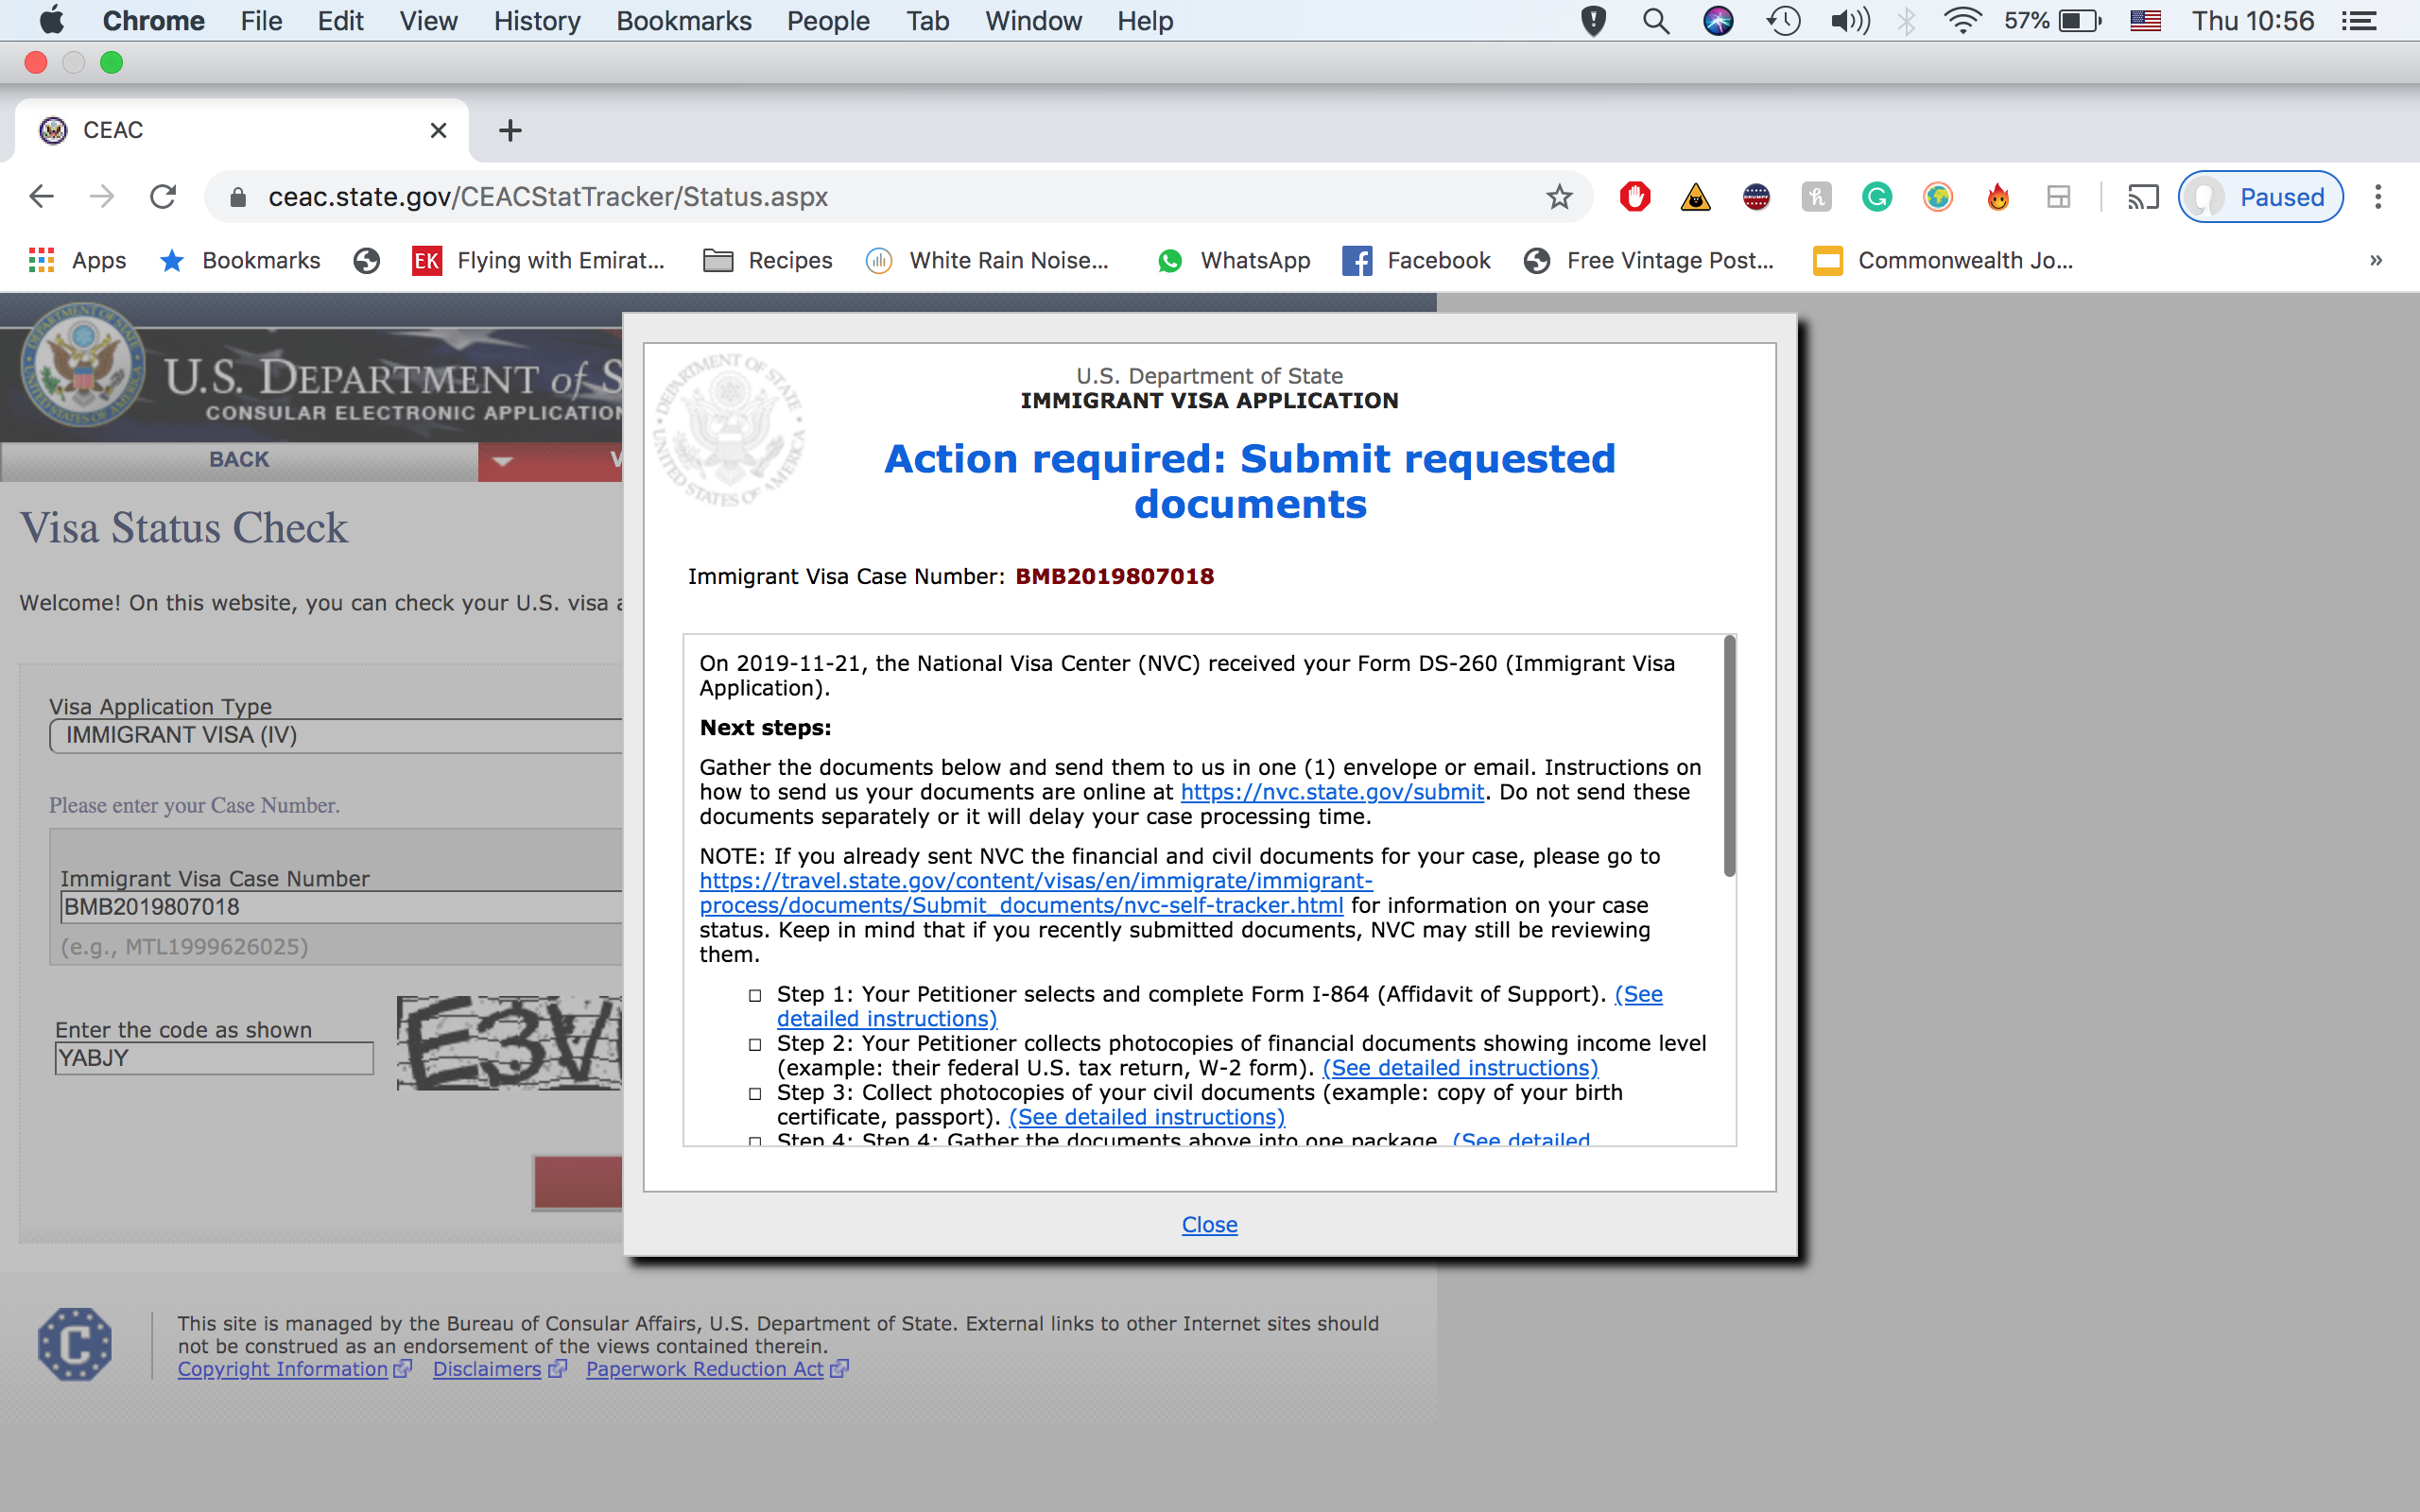The height and width of the screenshot is (1512, 2420).
Task: Open White Rain Noise bookmark
Action: click(987, 261)
